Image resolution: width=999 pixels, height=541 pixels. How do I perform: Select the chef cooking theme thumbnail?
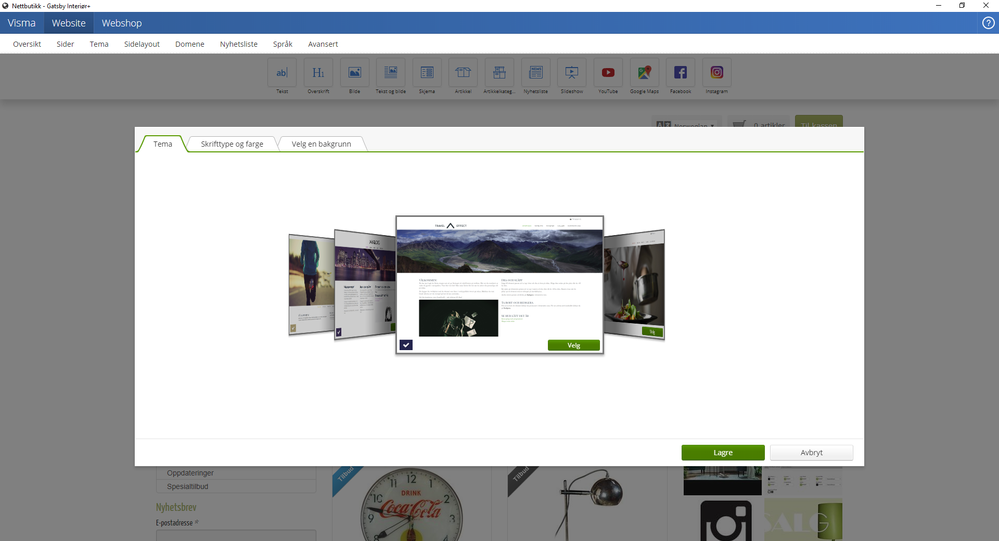point(634,284)
